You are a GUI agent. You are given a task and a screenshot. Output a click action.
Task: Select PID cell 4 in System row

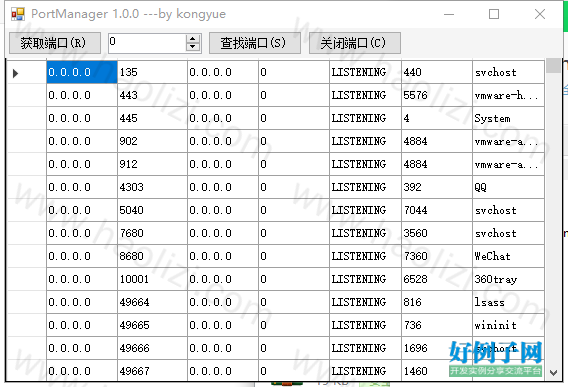coord(437,118)
